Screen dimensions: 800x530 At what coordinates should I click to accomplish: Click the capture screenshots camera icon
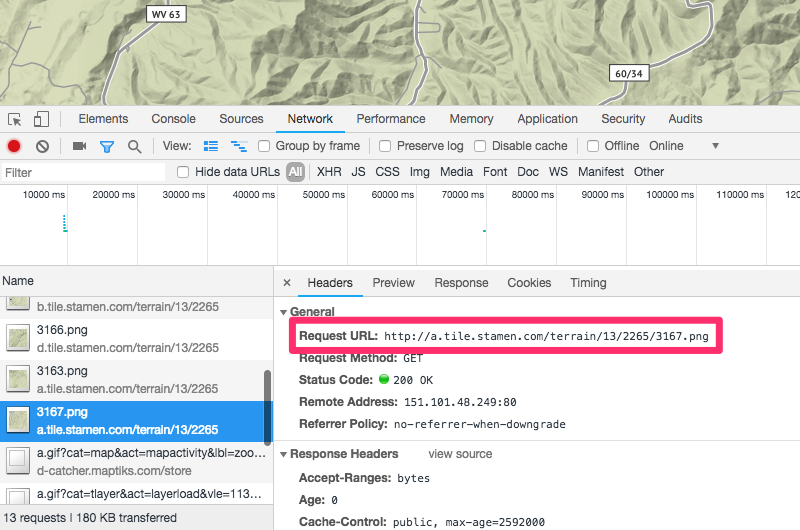point(79,146)
